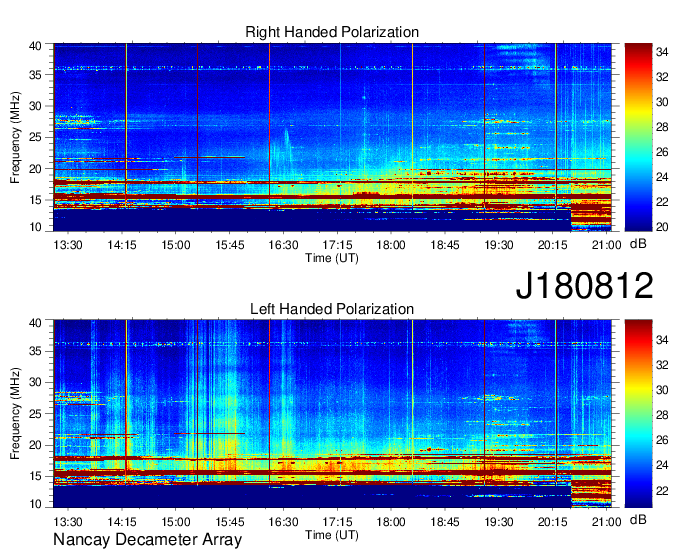680x552 pixels.
Task: Click the 40 MHz tick on Right Handed plot
Action: pos(35,46)
